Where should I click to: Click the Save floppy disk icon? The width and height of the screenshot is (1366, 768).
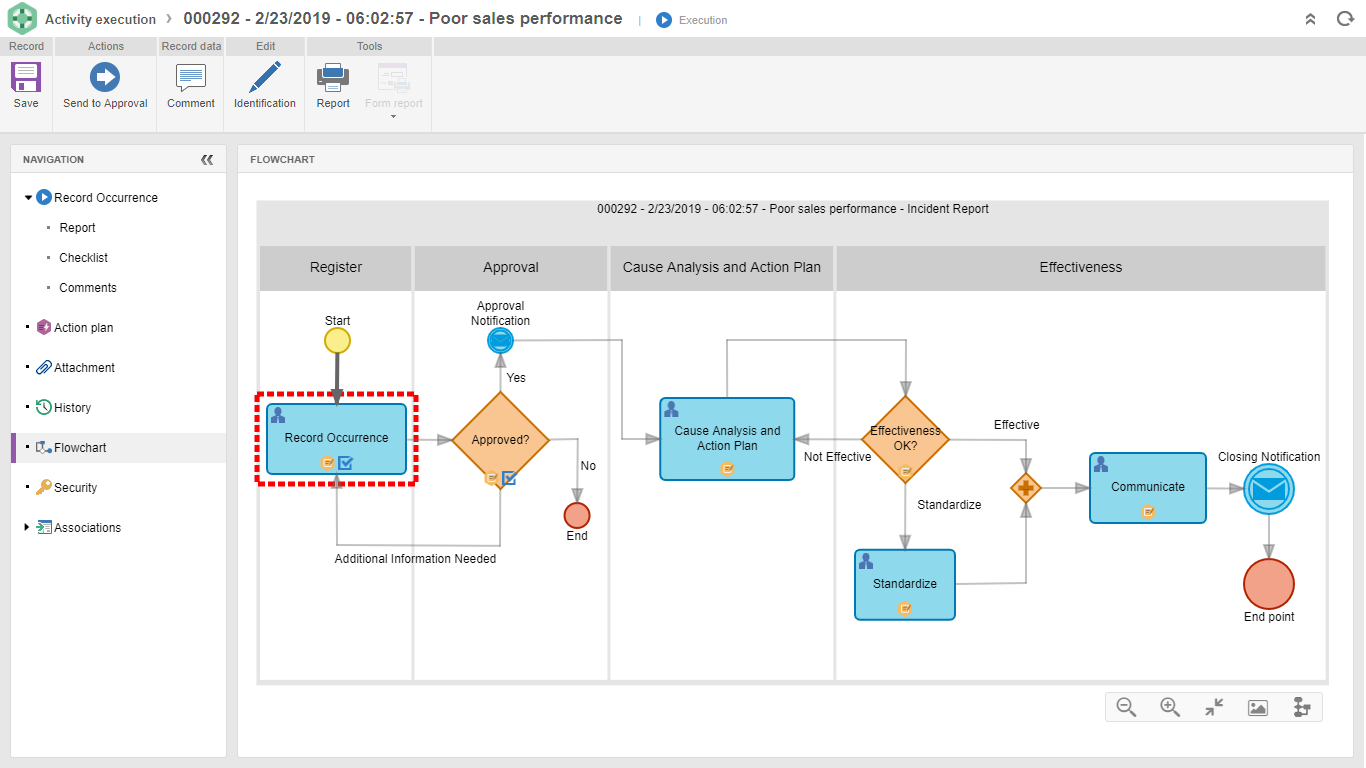click(x=26, y=77)
